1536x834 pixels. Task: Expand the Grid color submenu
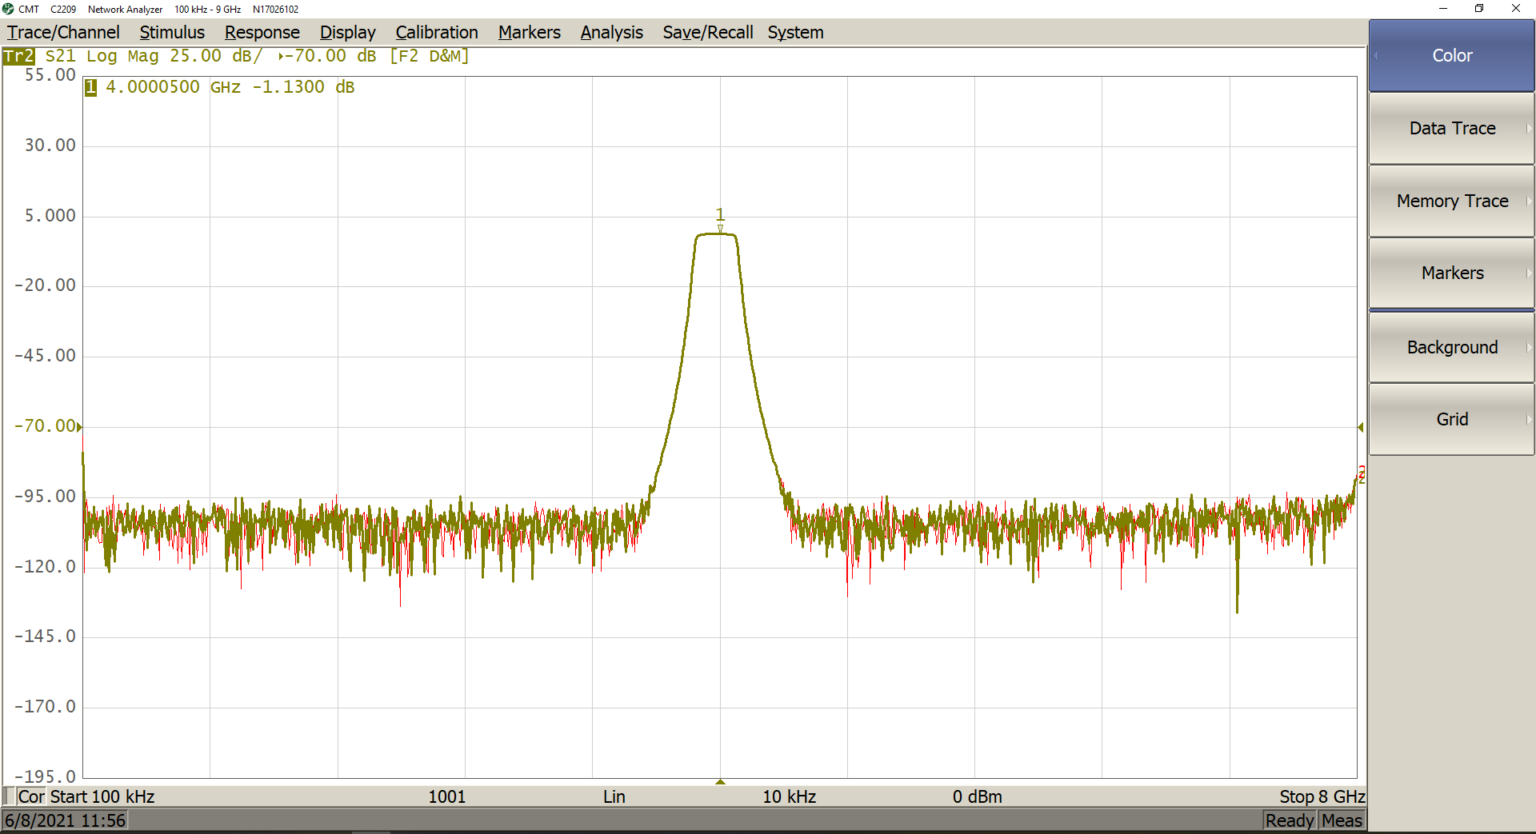click(1452, 419)
